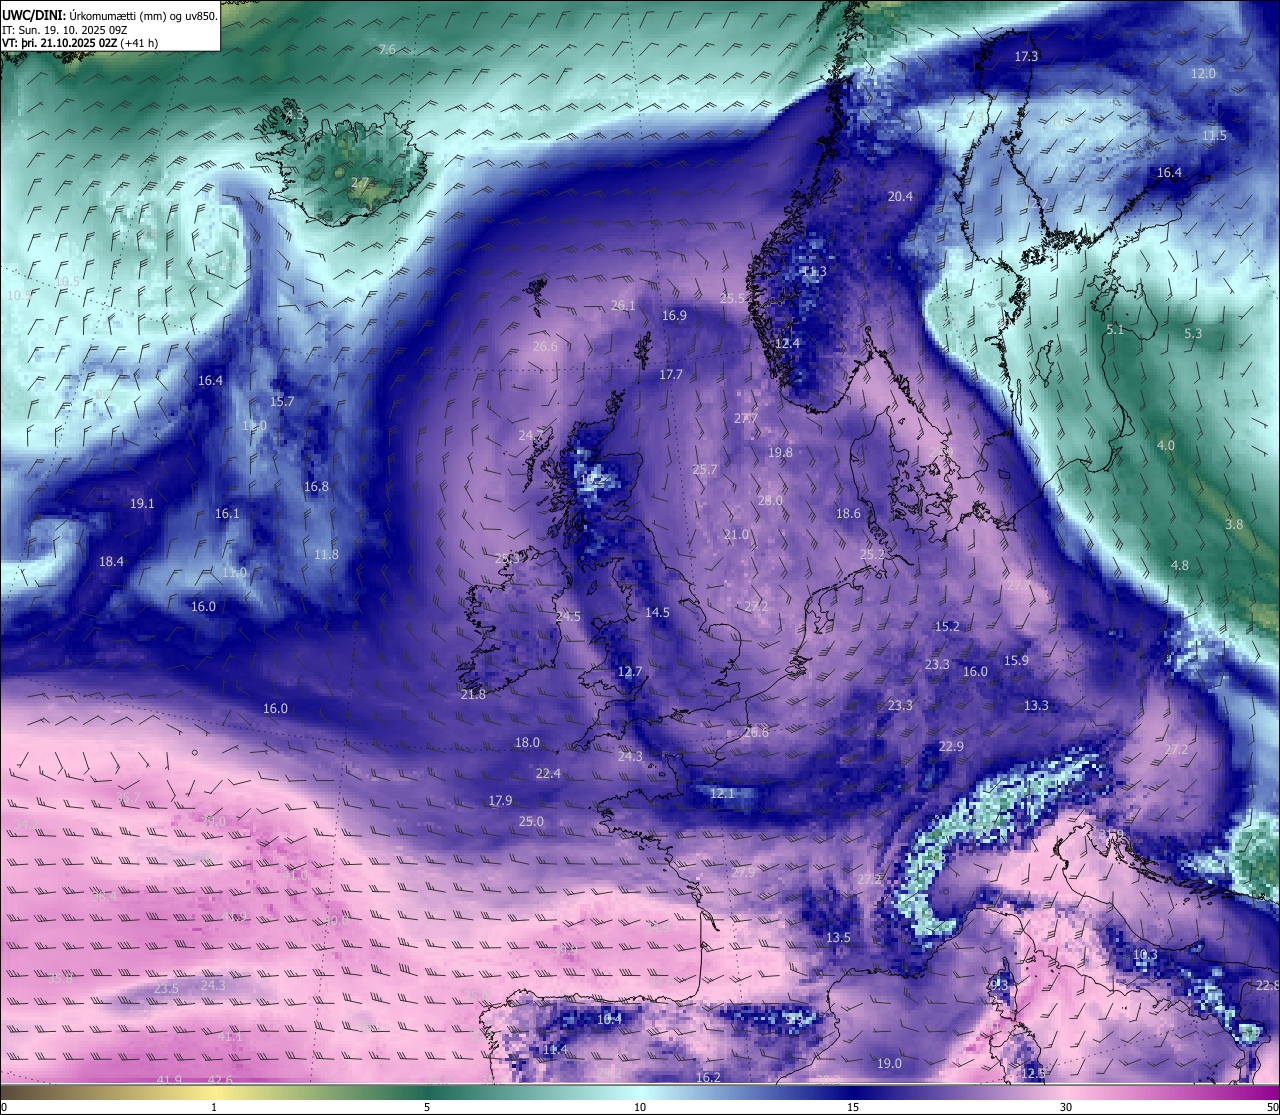Click the 17.3 precipitable water label
The width and height of the screenshot is (1280, 1115).
pos(1027,56)
